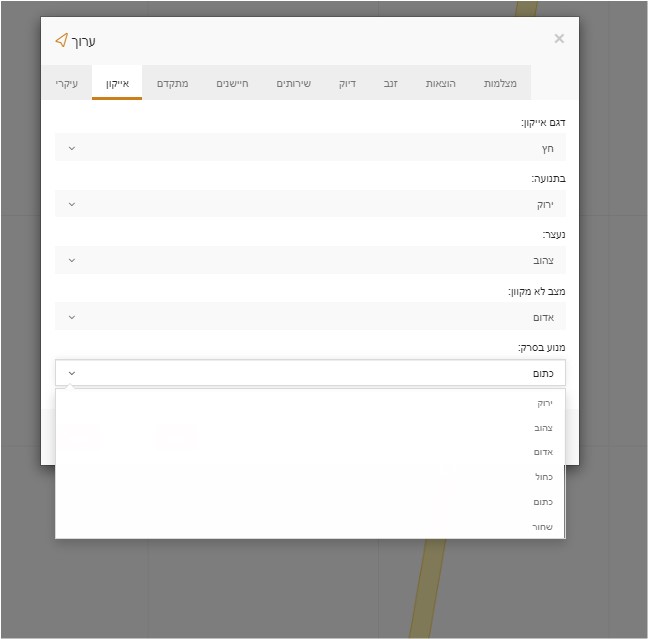Collapse the open מנוע בסרק dropdown
Viewport: 648px width, 639px height.
click(x=310, y=373)
